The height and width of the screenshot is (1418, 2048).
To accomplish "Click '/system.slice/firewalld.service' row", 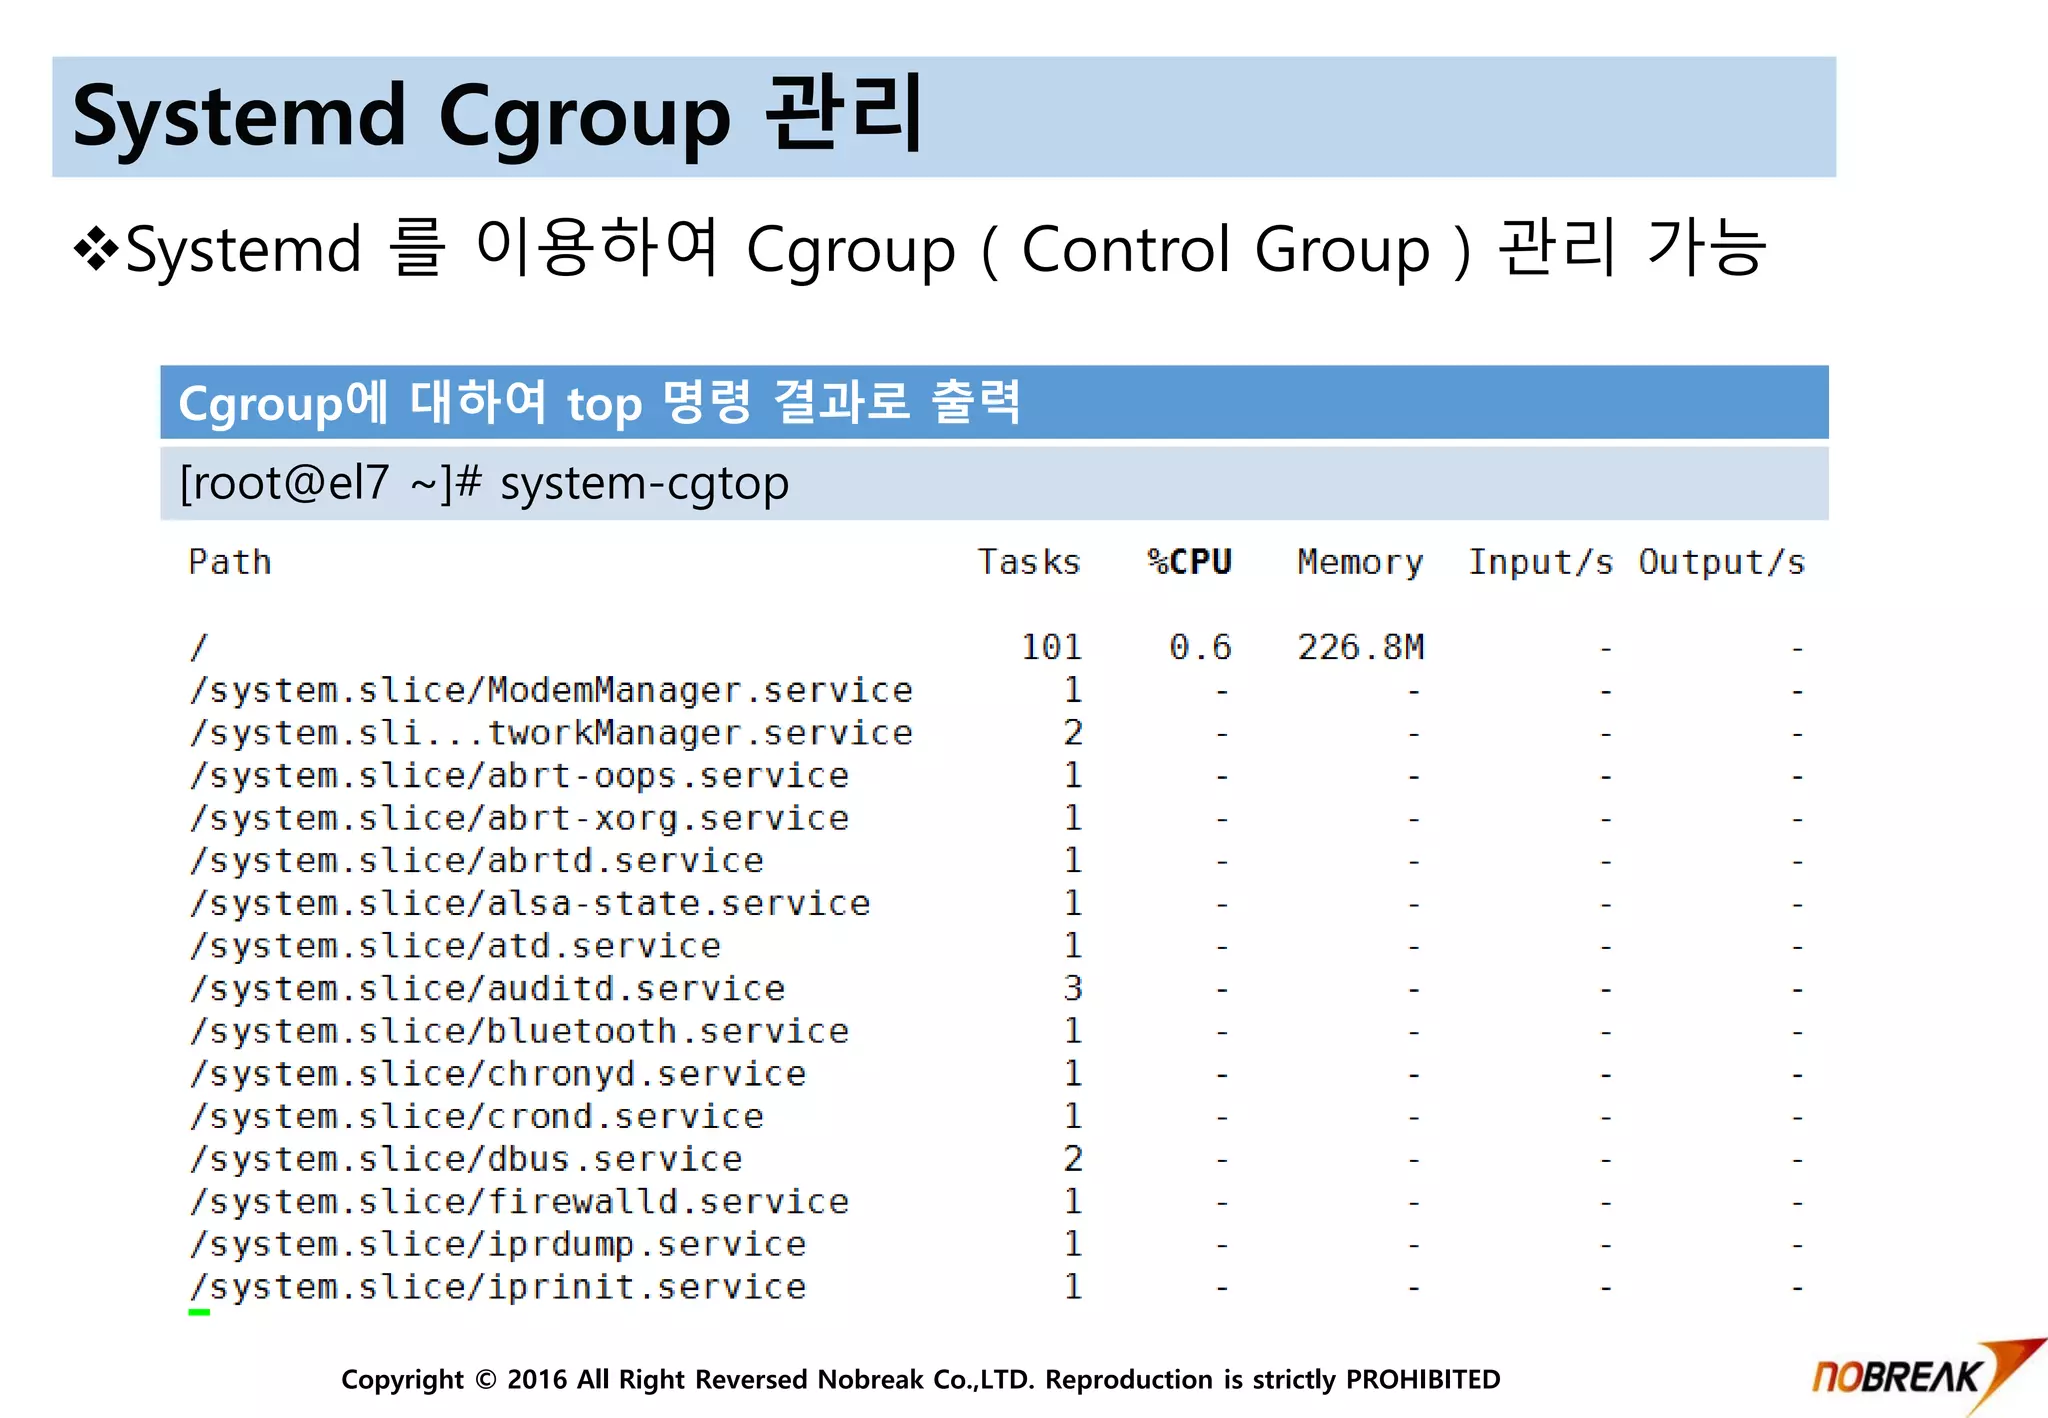I will coord(996,1202).
